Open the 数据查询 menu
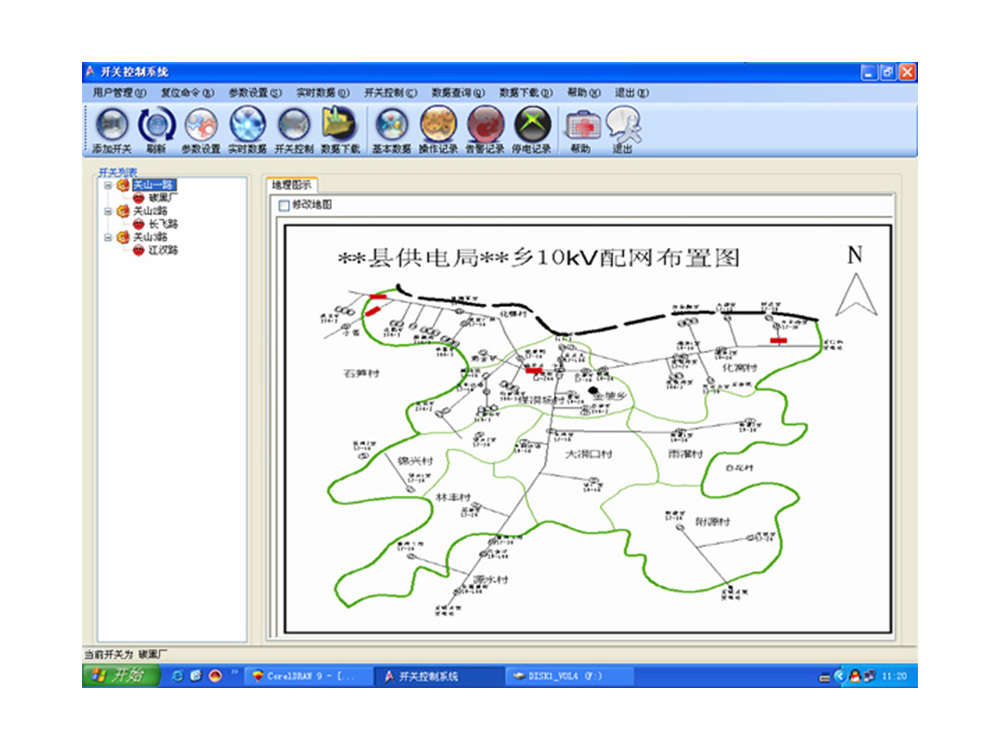This screenshot has height=750, width=1000. click(x=458, y=93)
